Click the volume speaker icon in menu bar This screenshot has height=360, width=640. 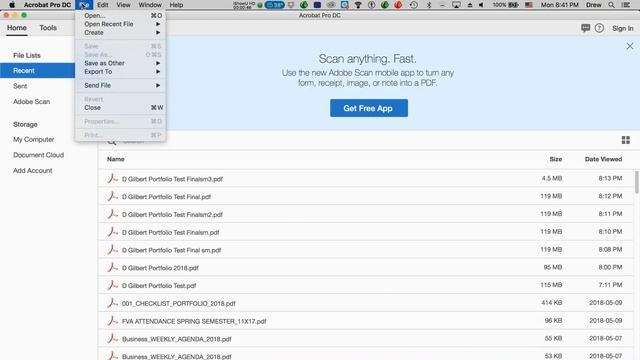coord(481,5)
